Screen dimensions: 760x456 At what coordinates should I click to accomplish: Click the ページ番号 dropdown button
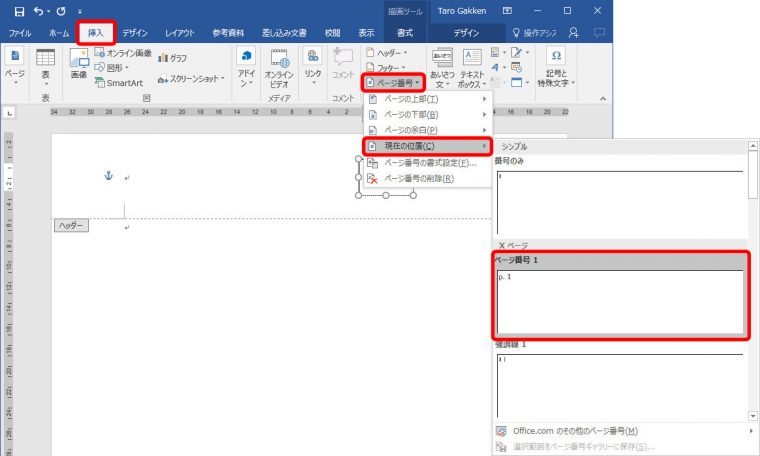tap(393, 83)
